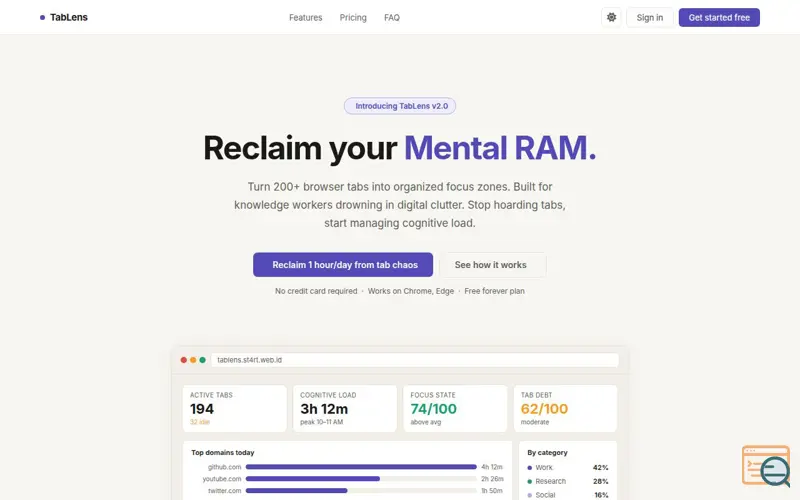Open the Features nav link
The width and height of the screenshot is (800, 500).
point(306,17)
